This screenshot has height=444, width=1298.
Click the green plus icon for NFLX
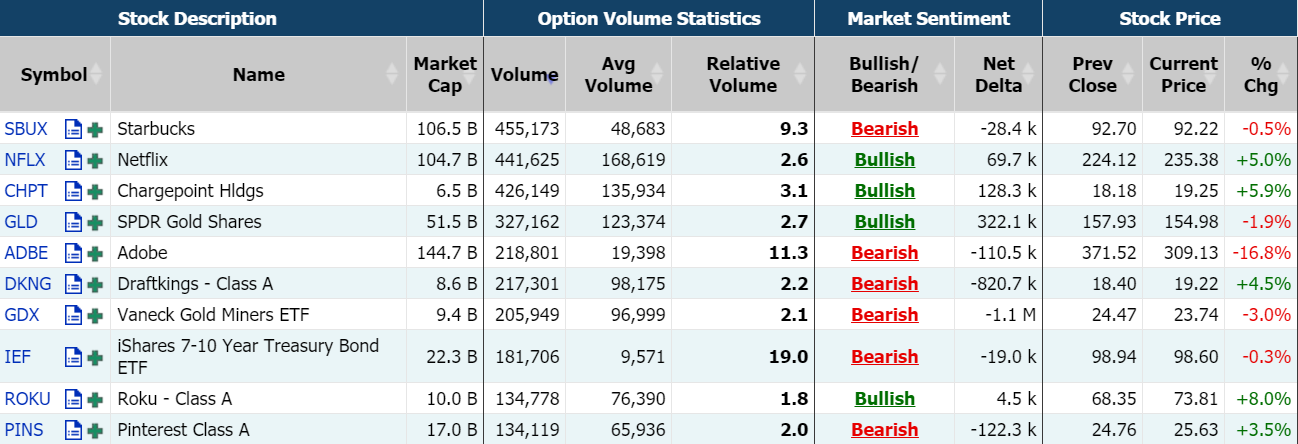click(95, 160)
